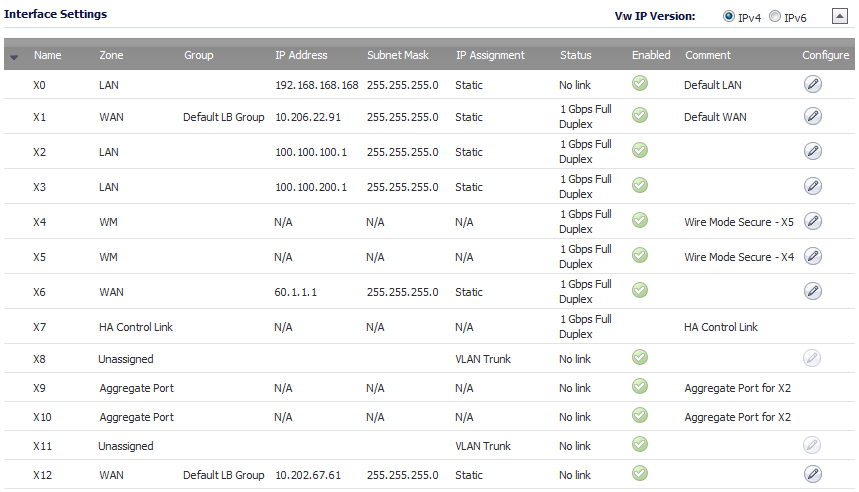Configure the X4 Wire Mode interface
This screenshot has height=492, width=859.
click(812, 221)
